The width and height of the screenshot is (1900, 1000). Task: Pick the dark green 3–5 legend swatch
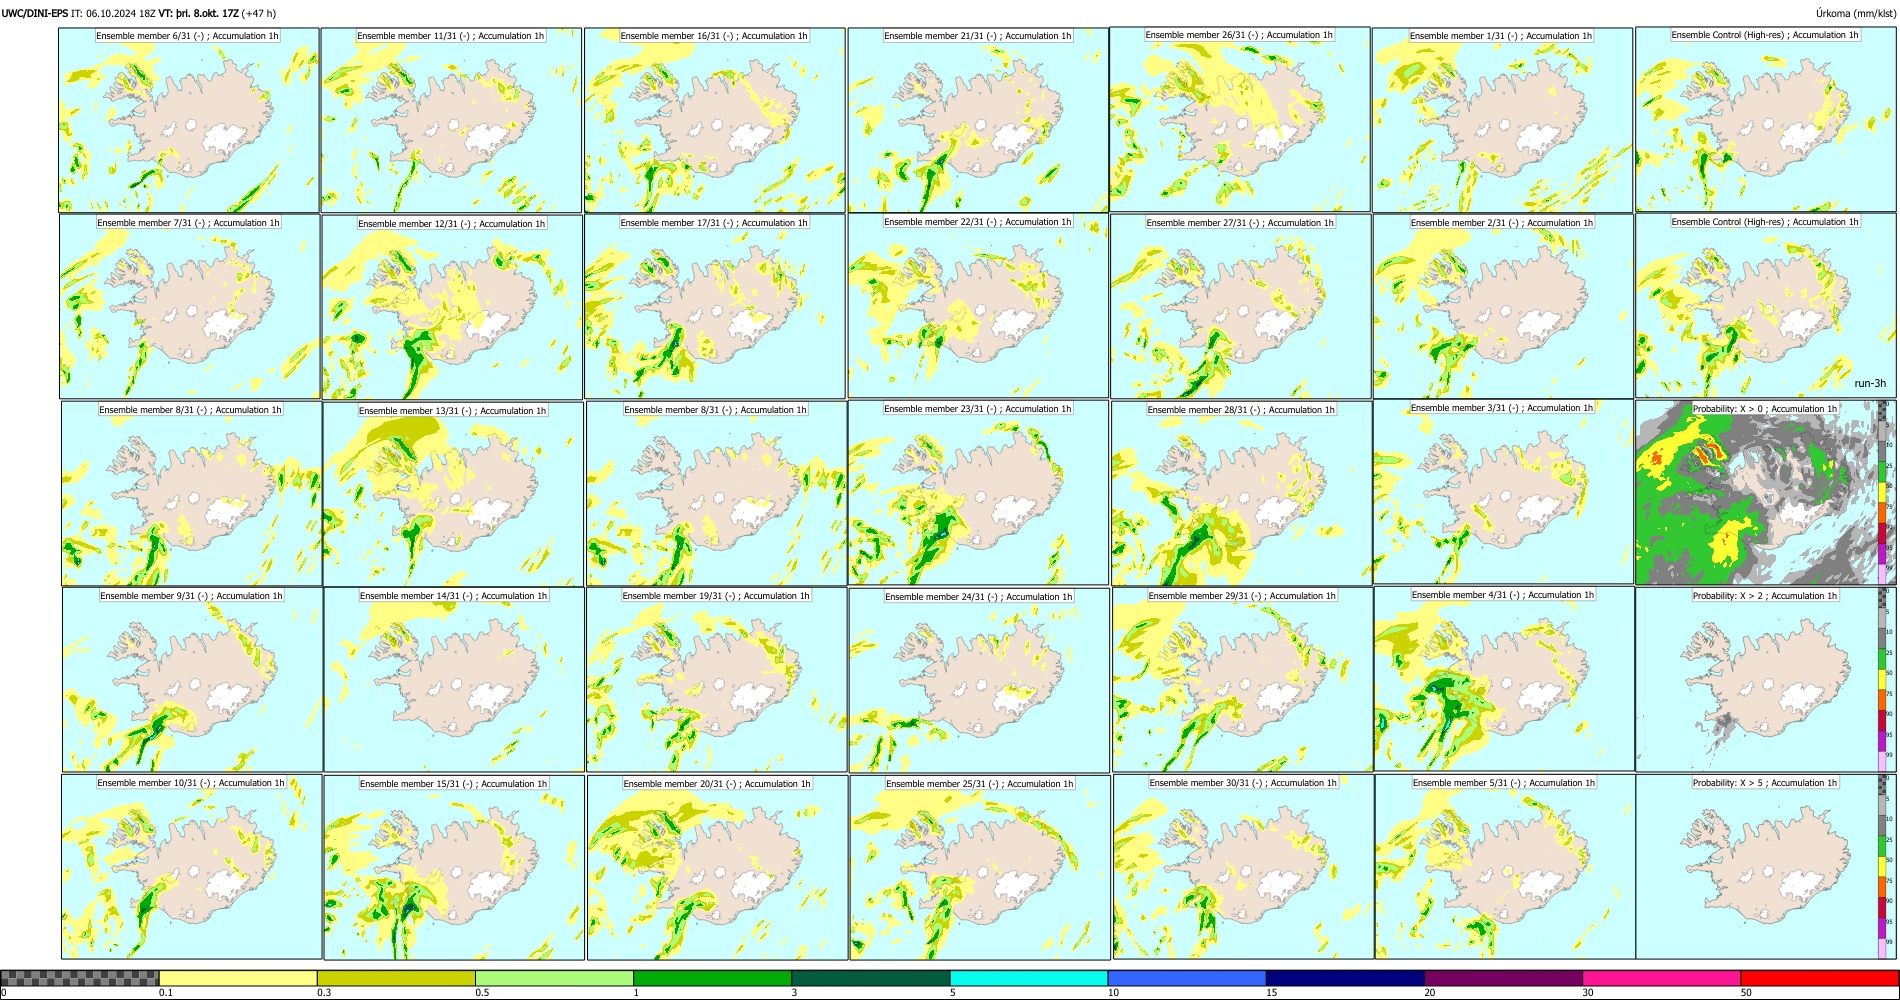pos(870,978)
